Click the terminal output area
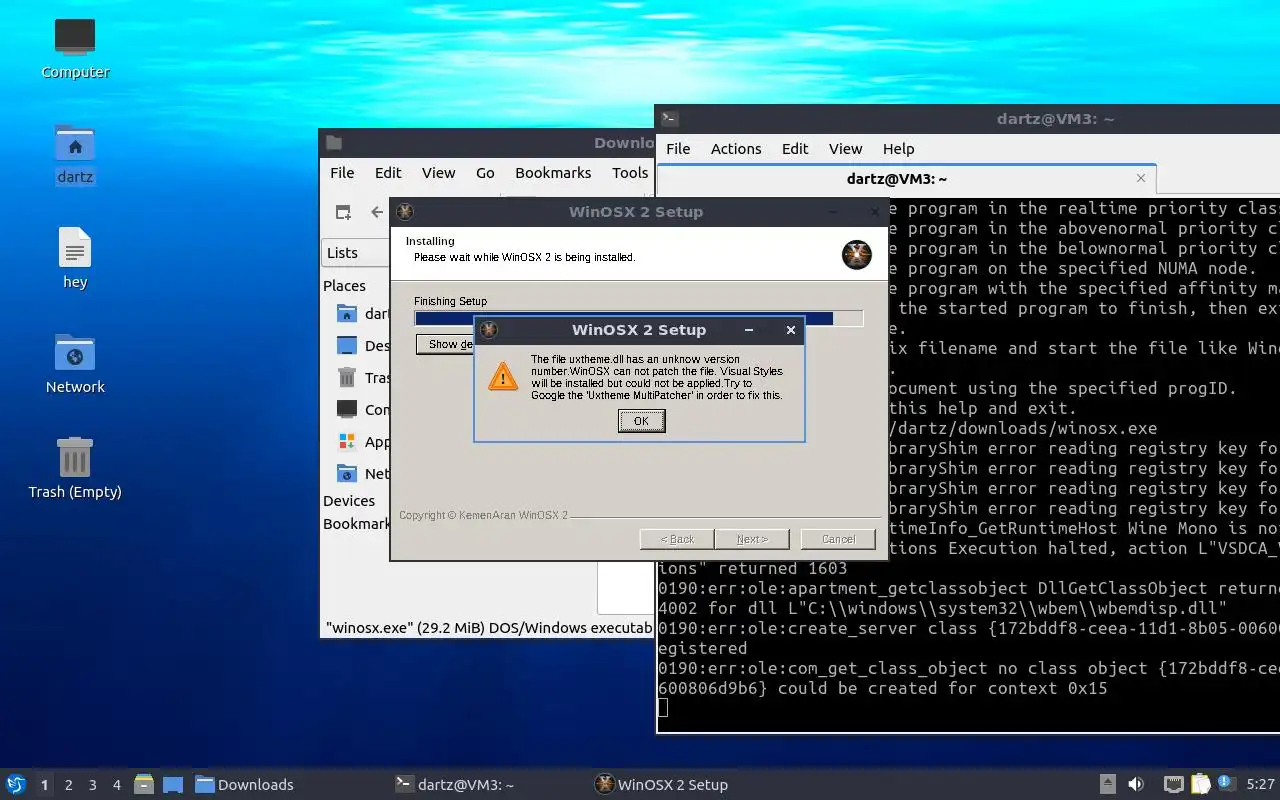1280x800 pixels. [x=968, y=465]
